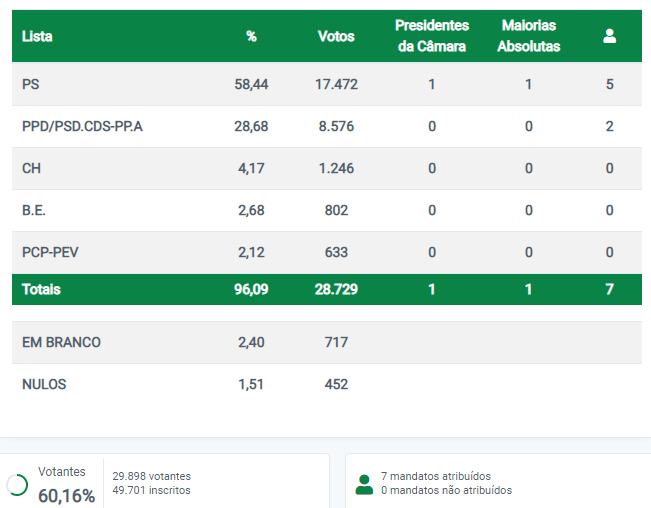Viewport: 651px width, 508px height.
Task: Click the Votantes 60,16% label
Action: coord(66,485)
